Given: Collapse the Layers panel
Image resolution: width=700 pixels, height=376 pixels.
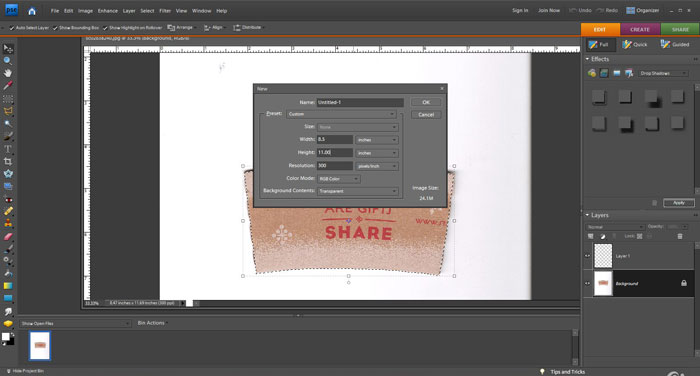Looking at the screenshot, I should (588, 215).
